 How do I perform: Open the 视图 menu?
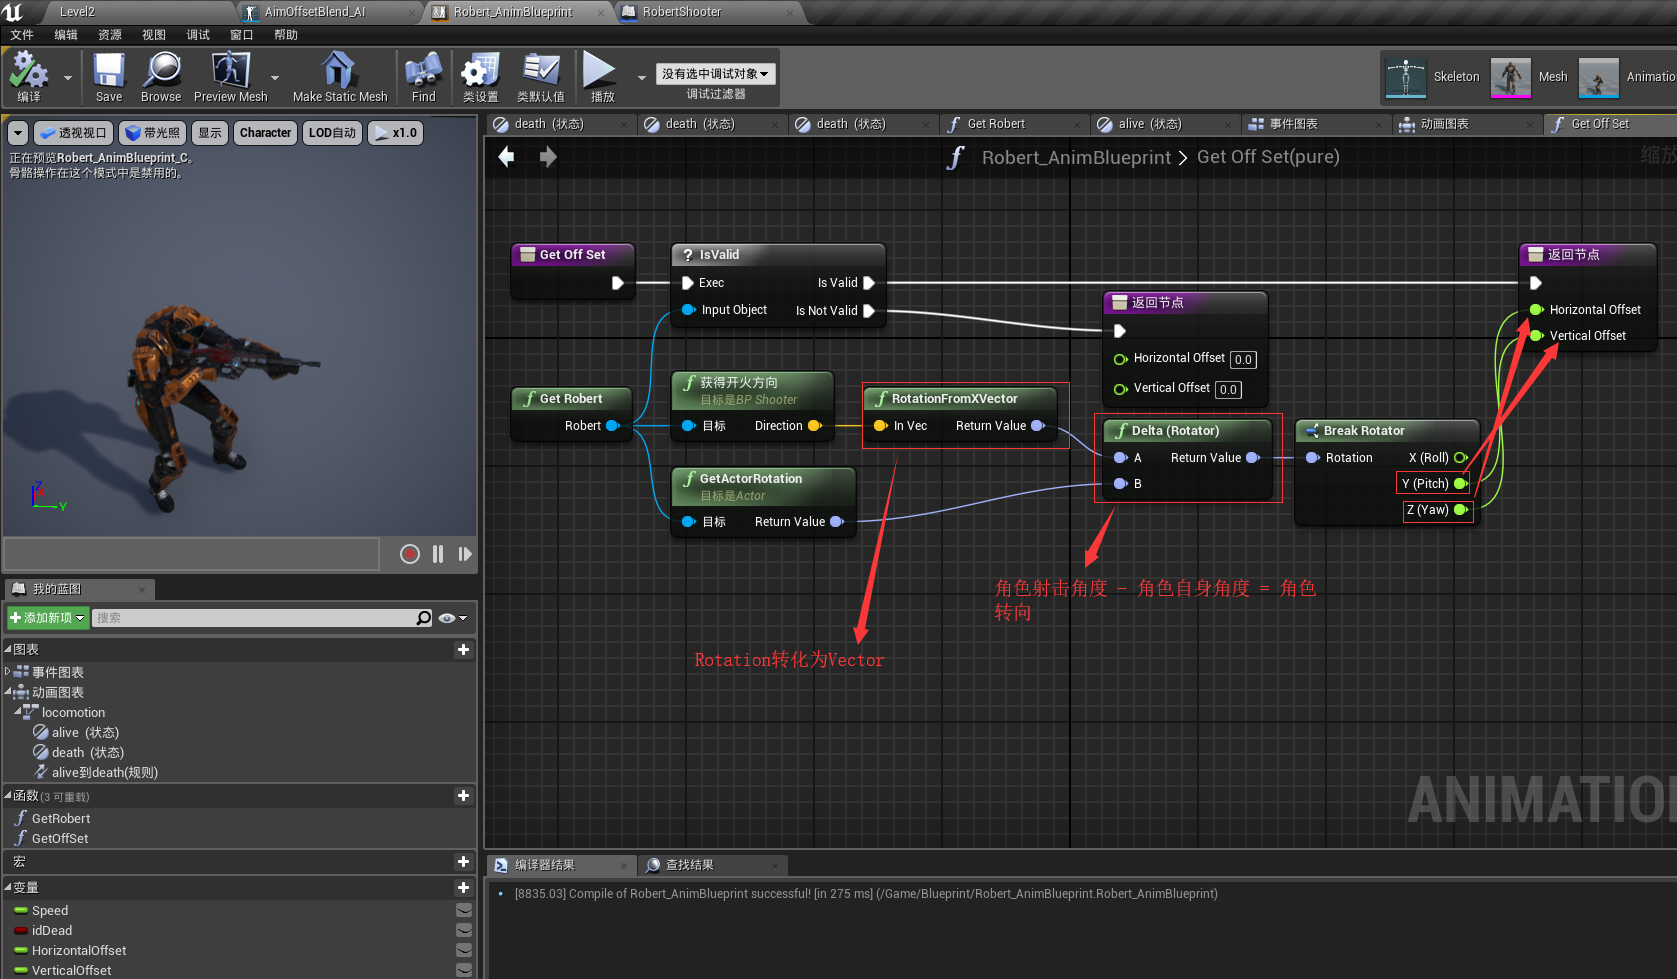tap(154, 35)
